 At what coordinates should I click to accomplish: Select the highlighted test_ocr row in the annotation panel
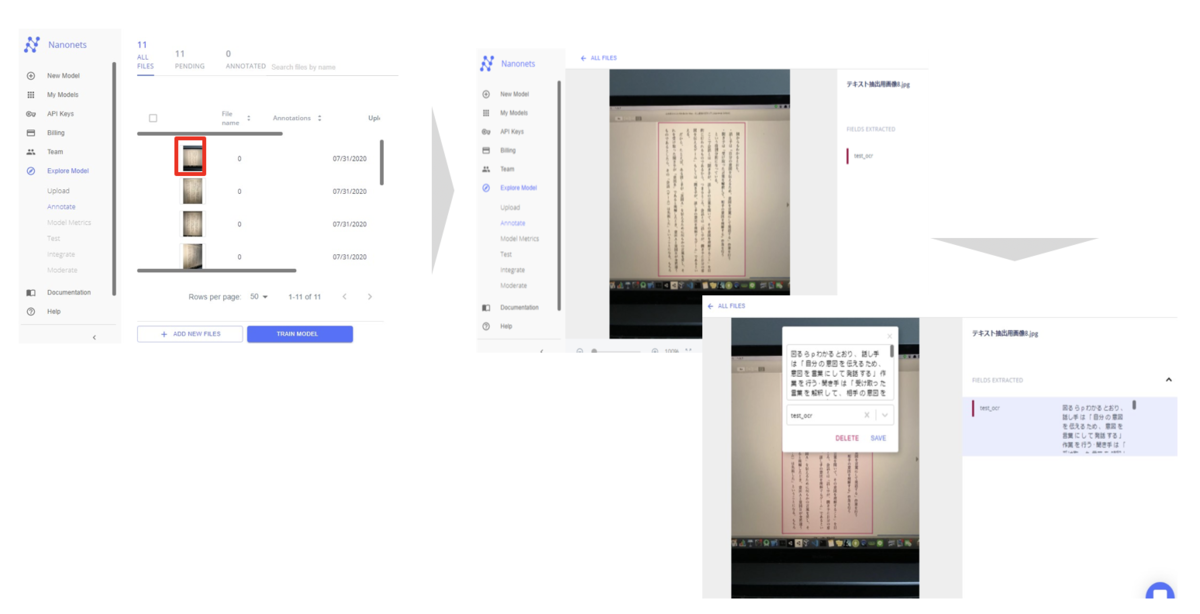pyautogui.click(x=1069, y=427)
